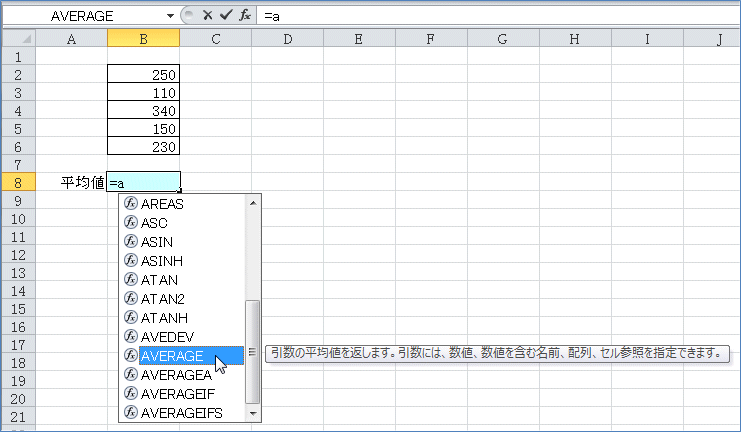Select column E header
The height and width of the screenshot is (432, 741).
tap(359, 38)
